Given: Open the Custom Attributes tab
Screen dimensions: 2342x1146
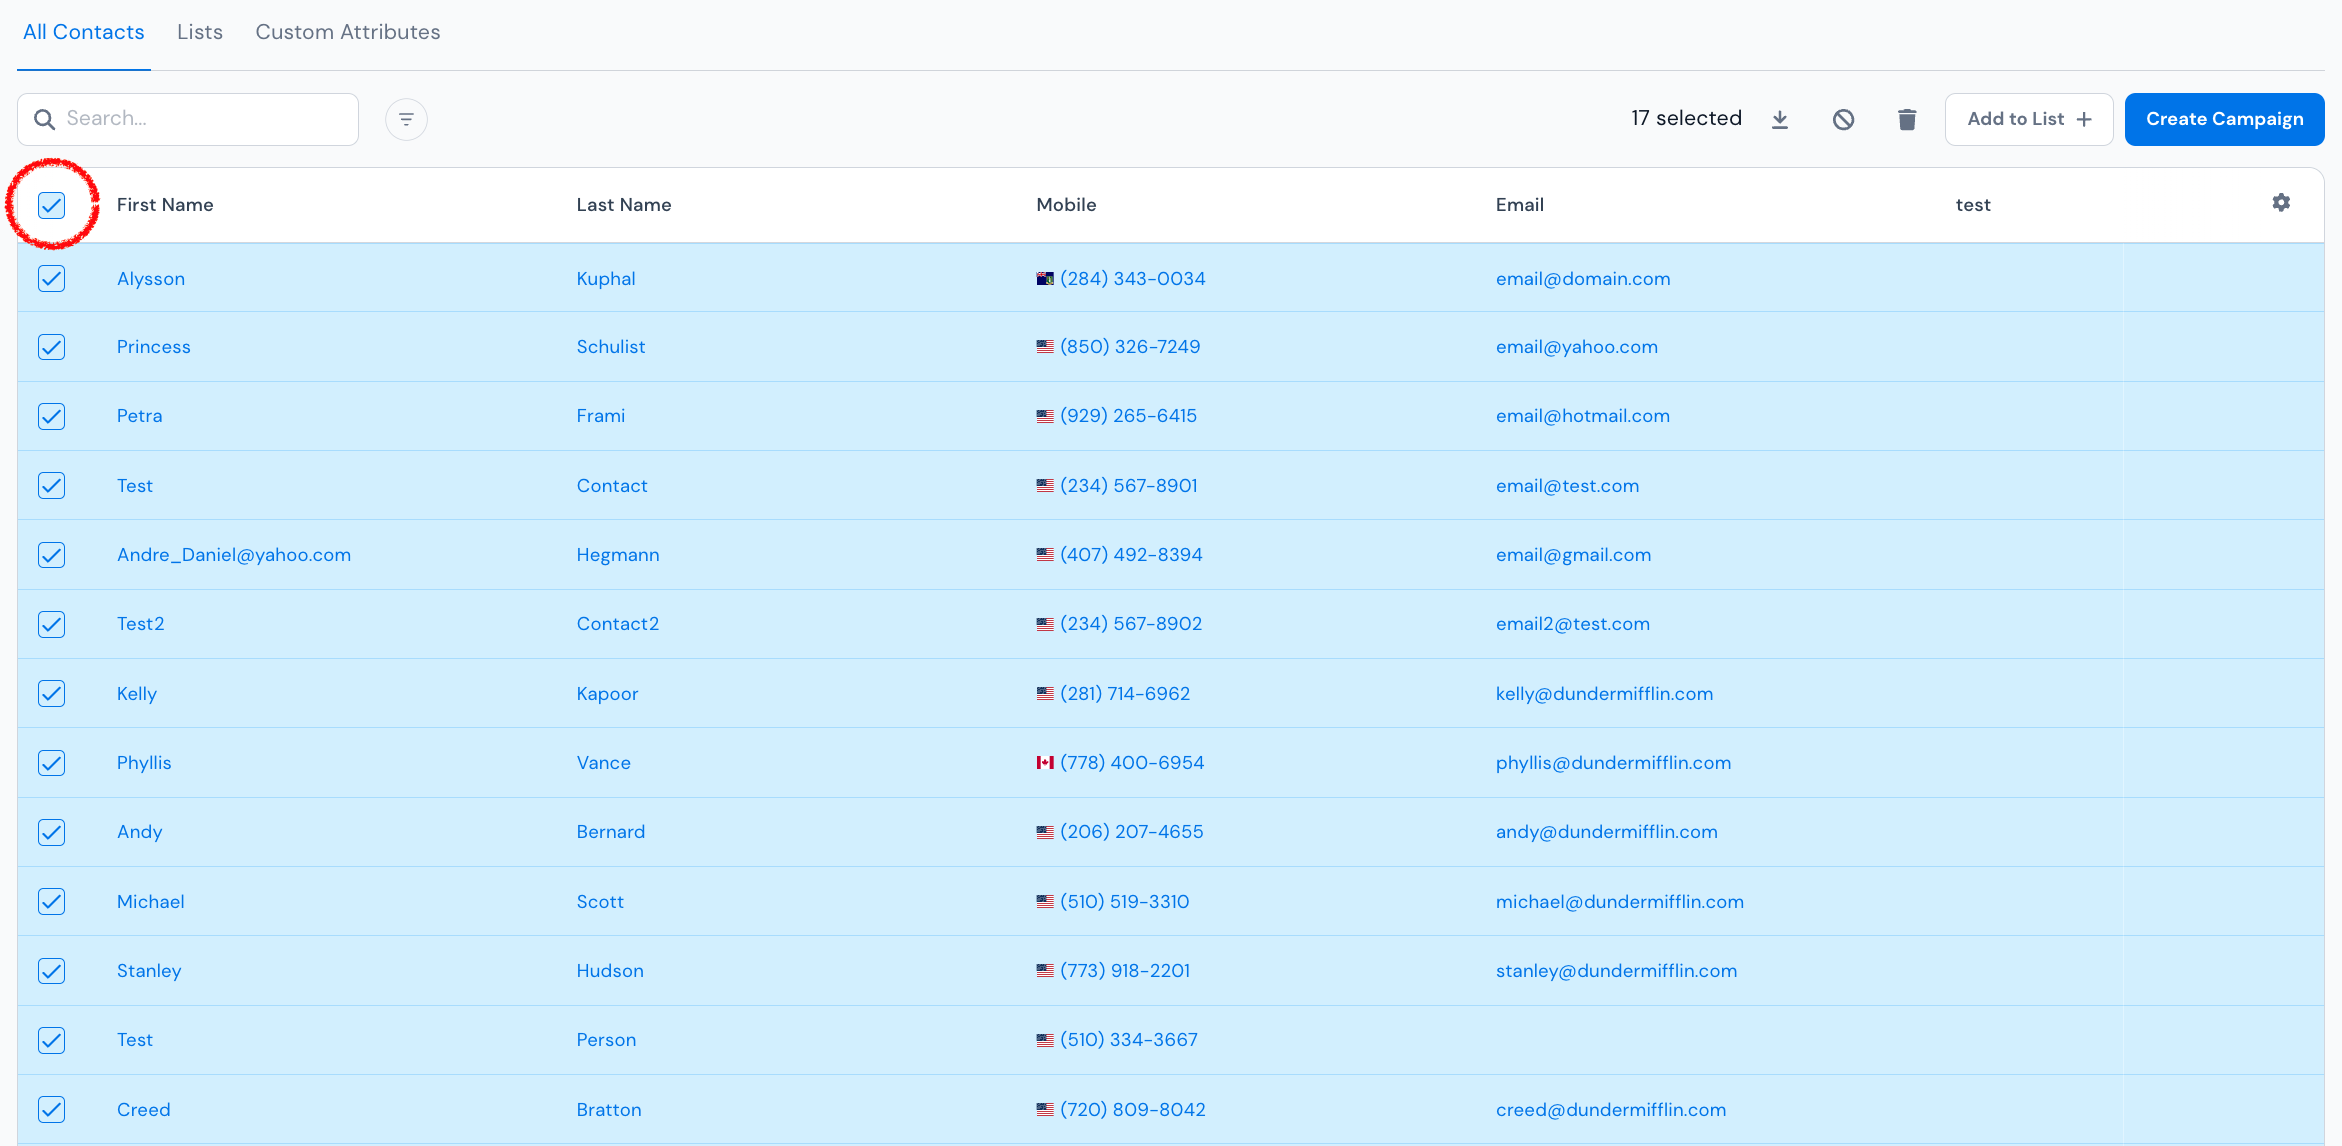Looking at the screenshot, I should click(x=348, y=32).
